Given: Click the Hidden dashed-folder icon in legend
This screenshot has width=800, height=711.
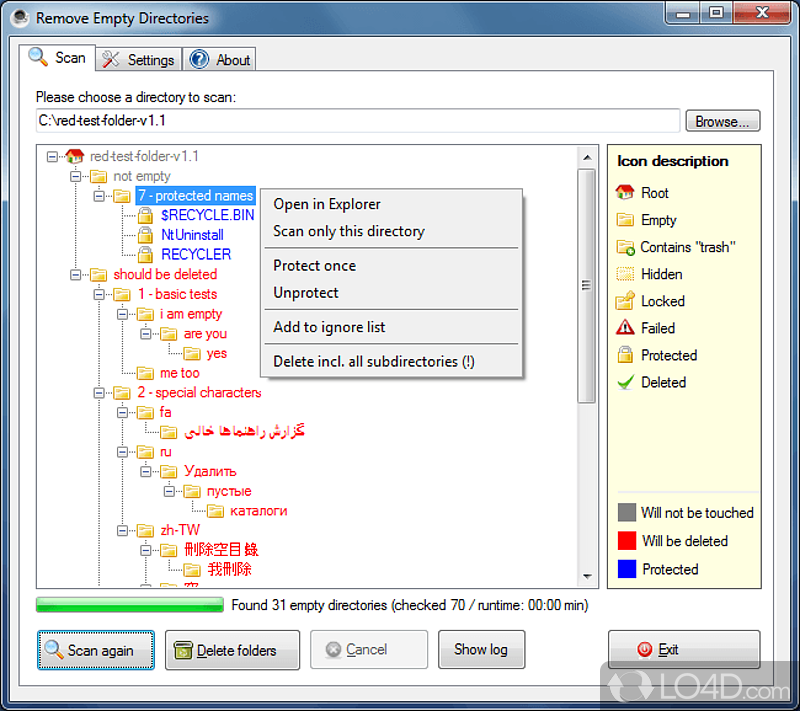Looking at the screenshot, I should click(623, 274).
